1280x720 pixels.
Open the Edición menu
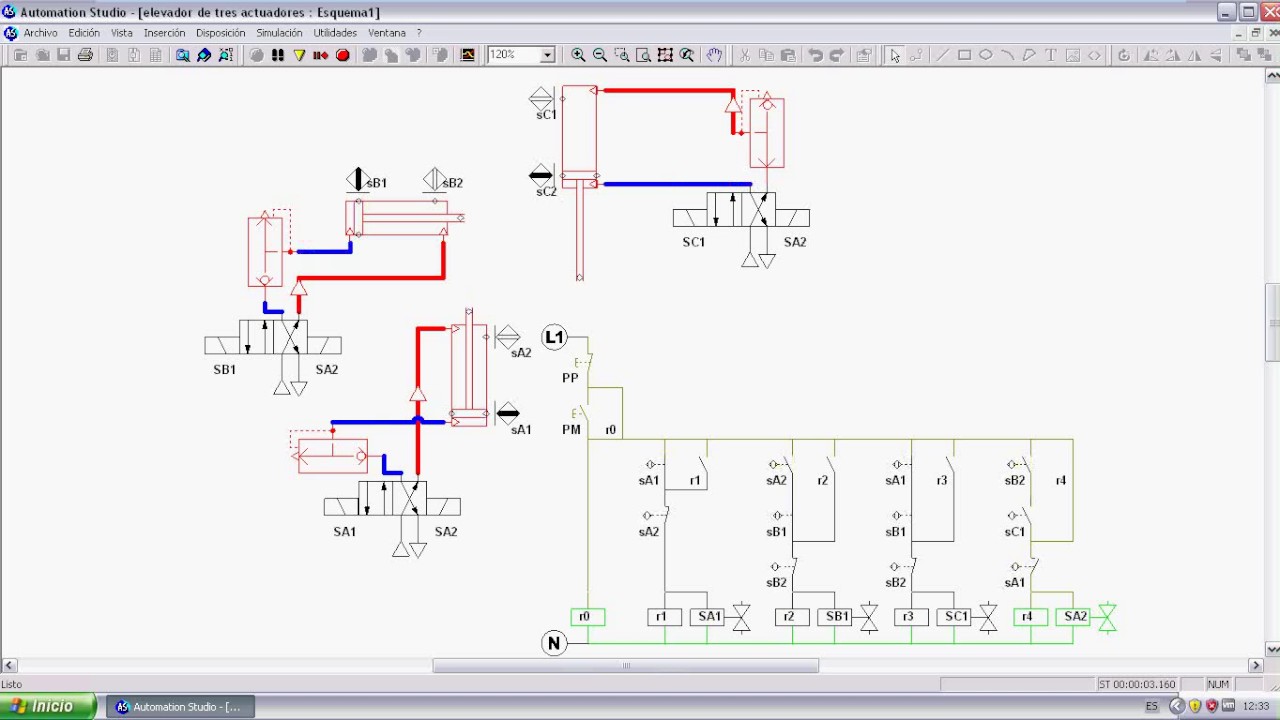[84, 33]
